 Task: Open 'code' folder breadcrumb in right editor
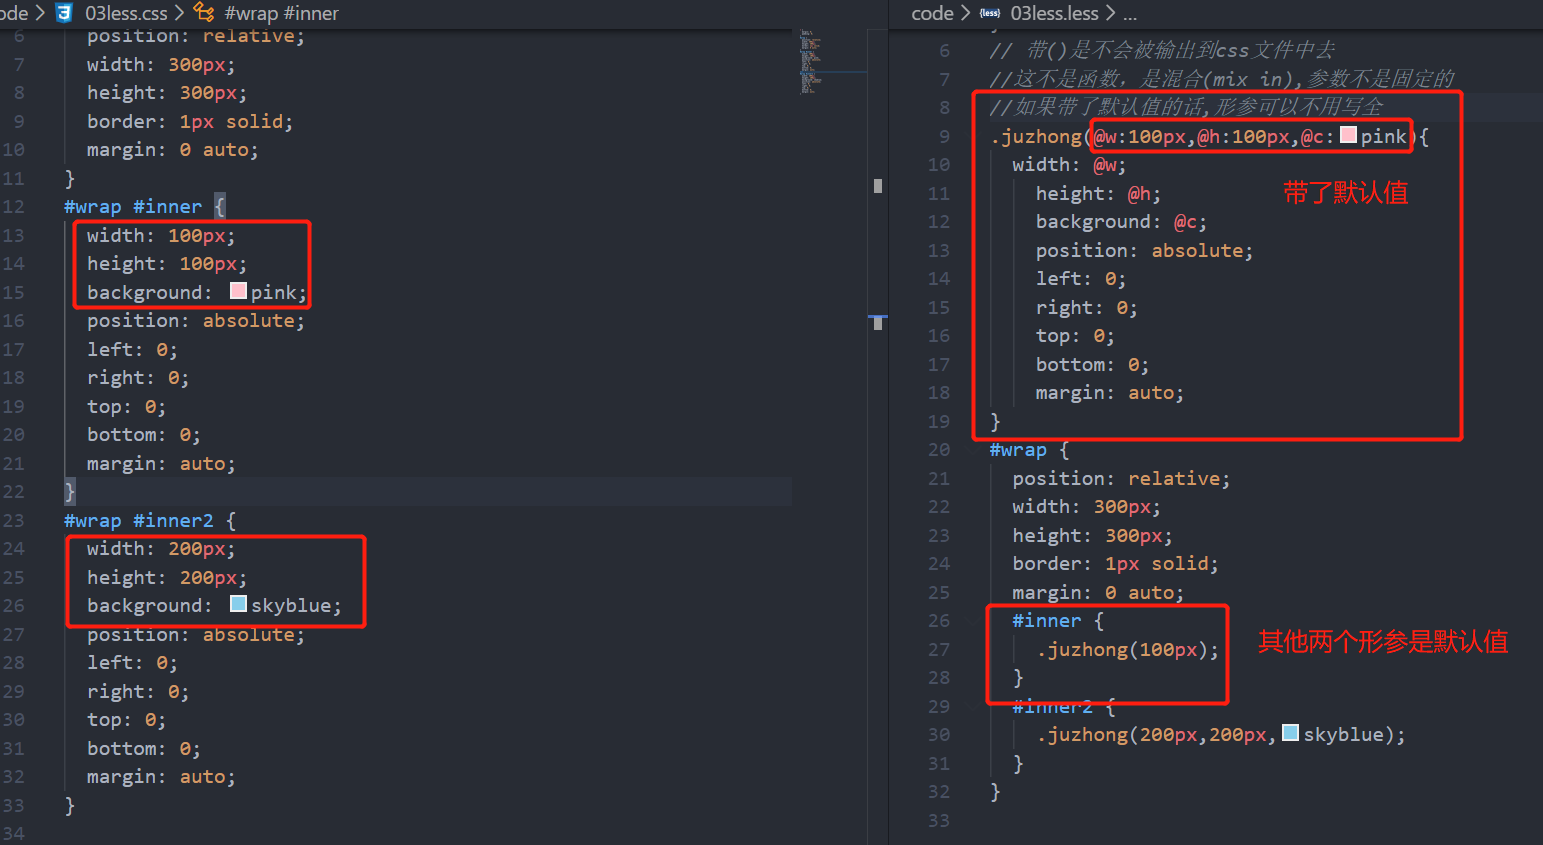tap(932, 13)
